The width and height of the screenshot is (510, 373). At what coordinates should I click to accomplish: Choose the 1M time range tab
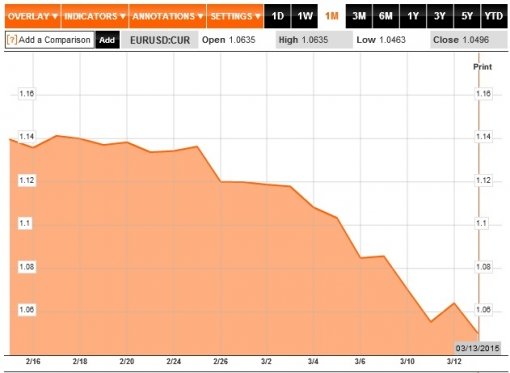[332, 16]
